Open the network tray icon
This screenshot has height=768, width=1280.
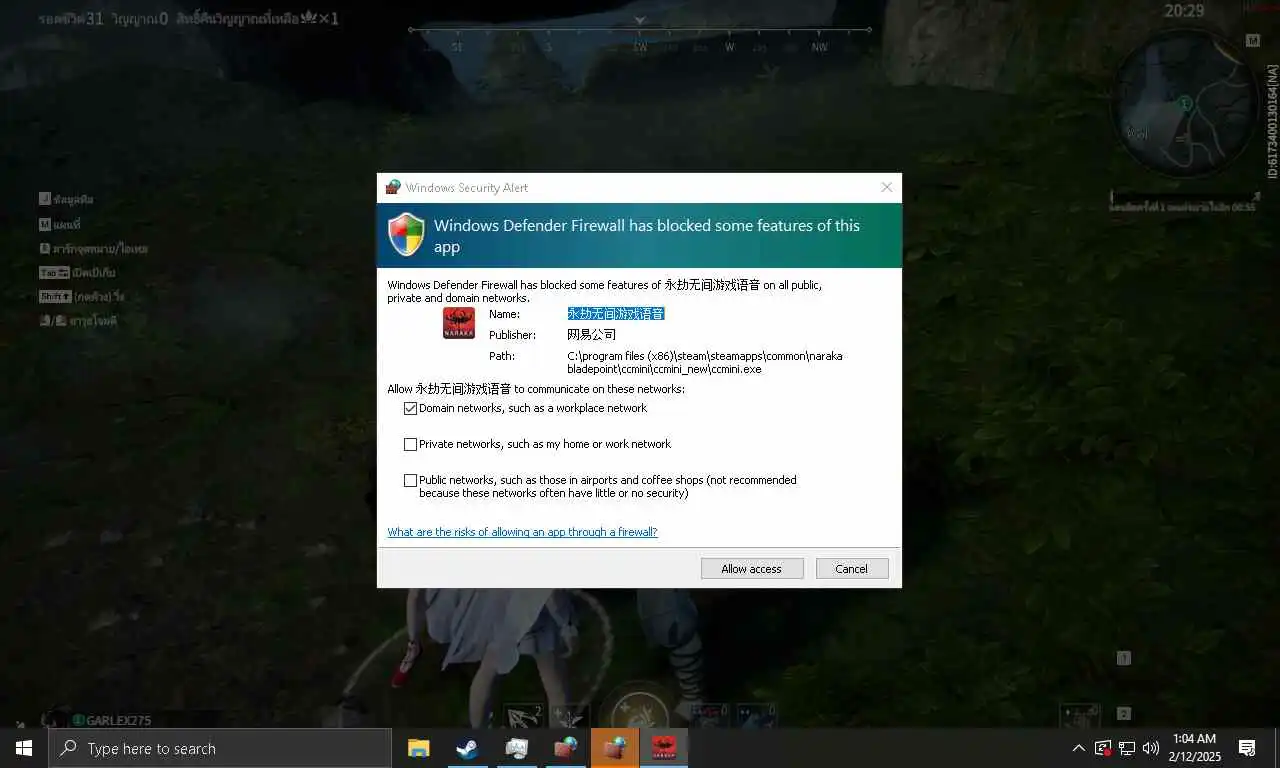(x=1127, y=748)
